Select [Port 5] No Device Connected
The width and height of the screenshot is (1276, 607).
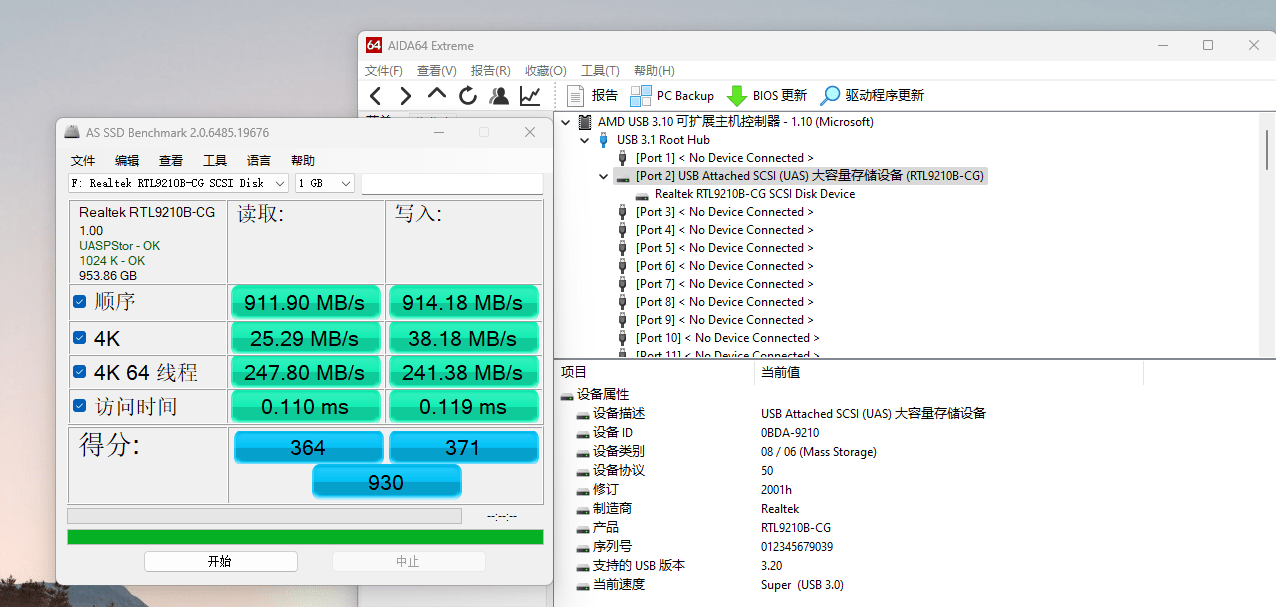coord(715,248)
